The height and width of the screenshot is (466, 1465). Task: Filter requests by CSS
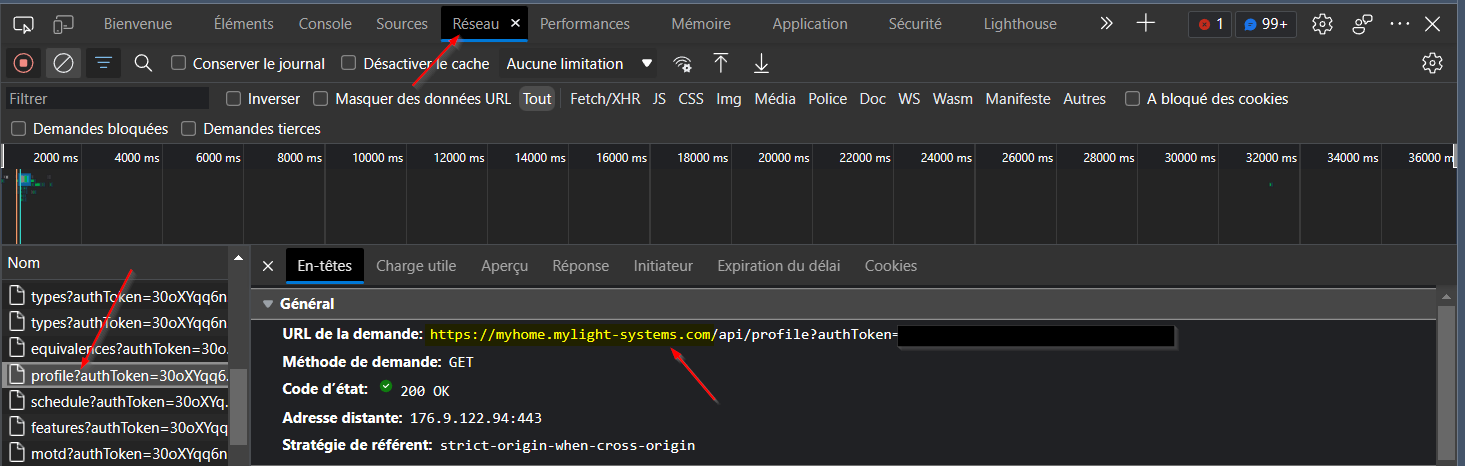[691, 98]
